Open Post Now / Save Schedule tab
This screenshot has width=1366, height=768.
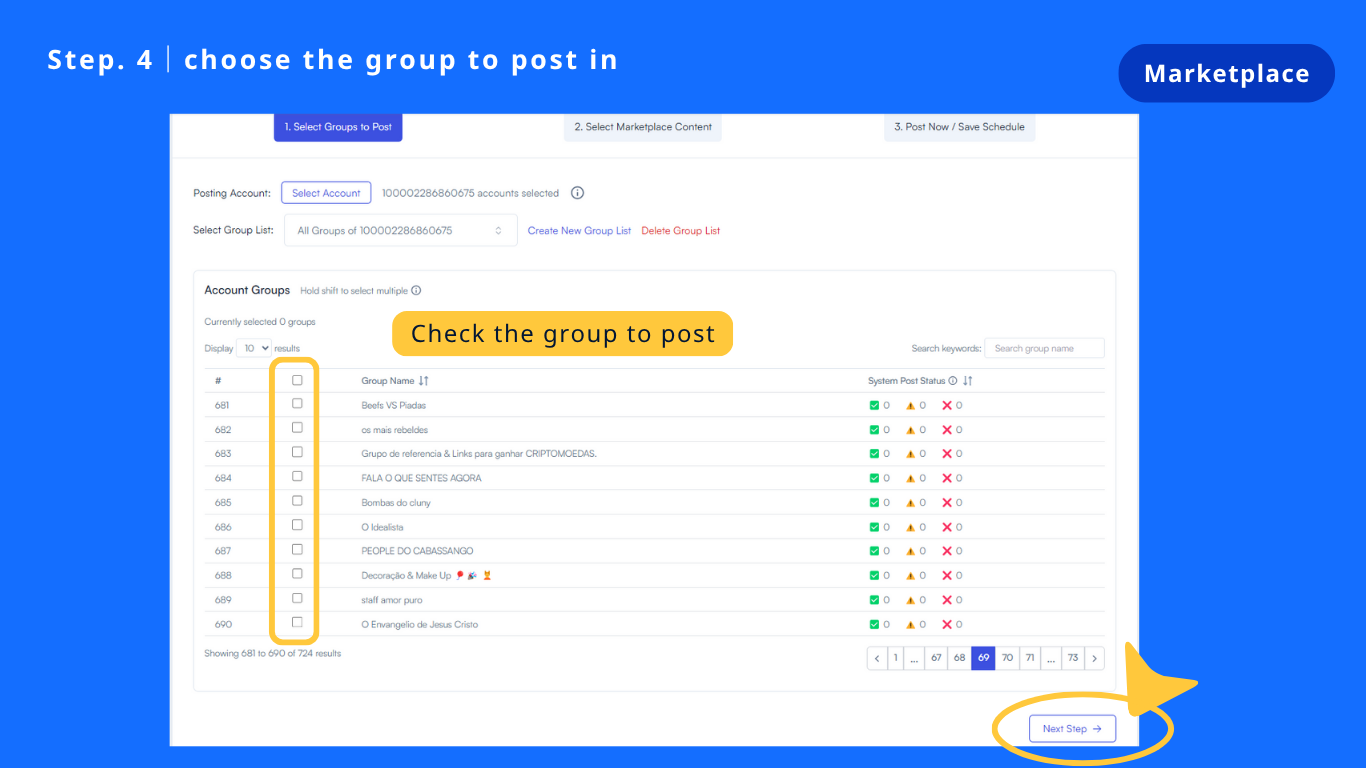pyautogui.click(x=959, y=127)
